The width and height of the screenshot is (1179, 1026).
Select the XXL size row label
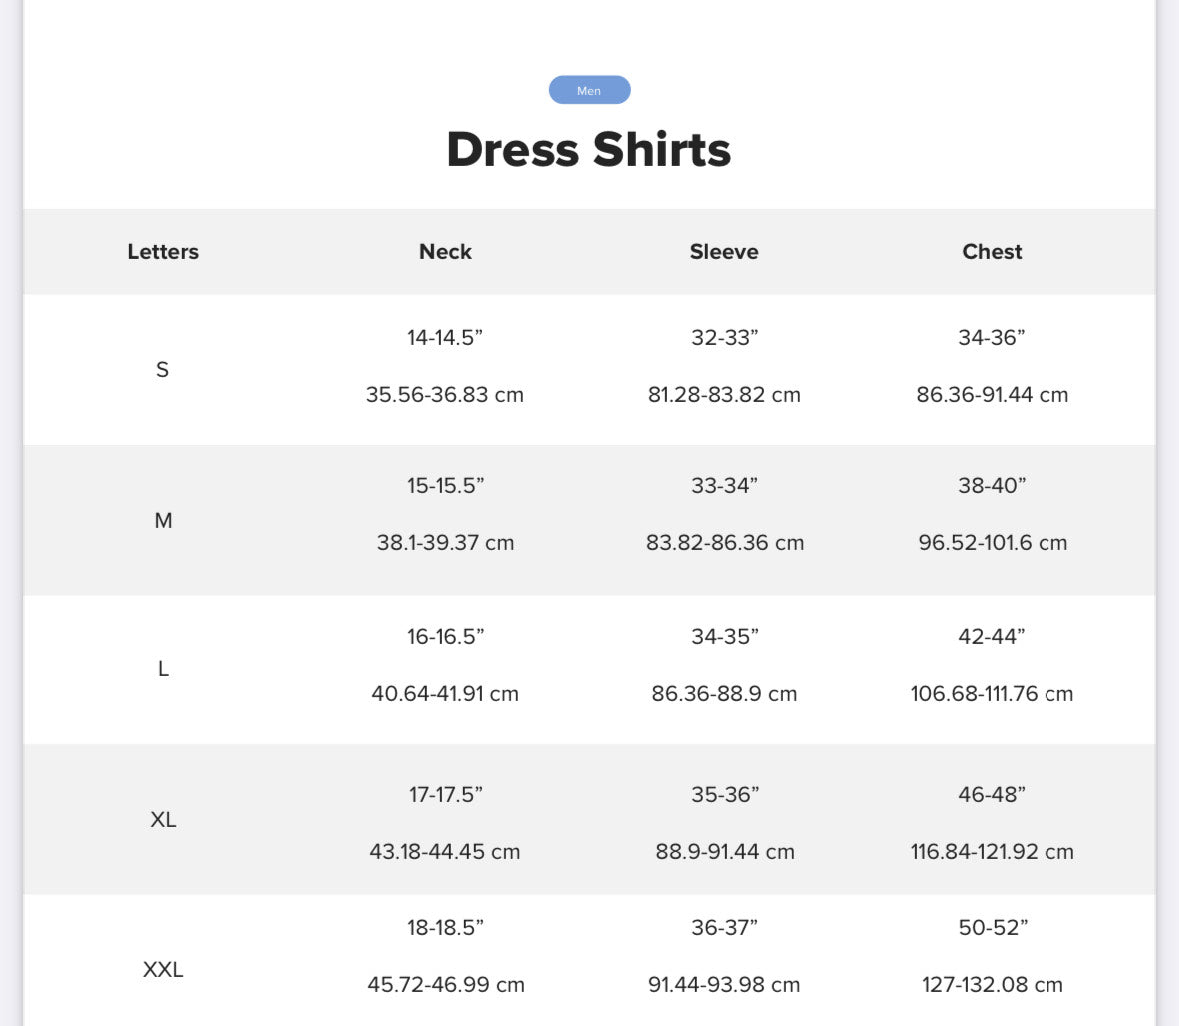pyautogui.click(x=163, y=970)
